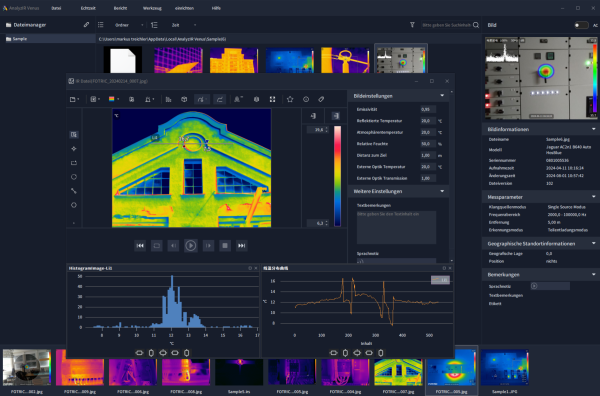The image size is (600, 396).
Task: Toggle fullscreen view icon in toolbar
Action: pyautogui.click(x=272, y=99)
